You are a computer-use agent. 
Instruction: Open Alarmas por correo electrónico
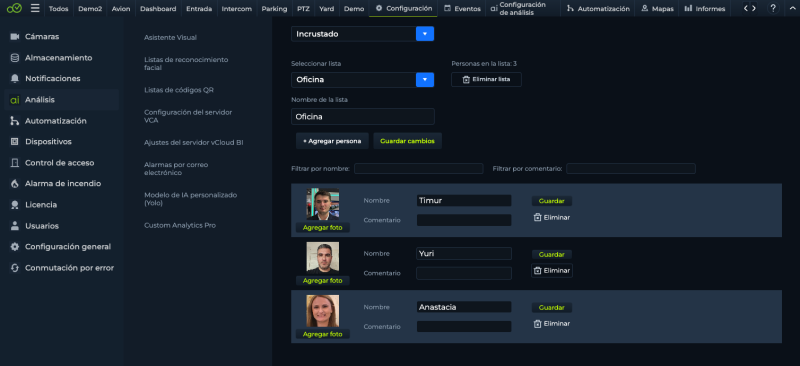tap(176, 168)
